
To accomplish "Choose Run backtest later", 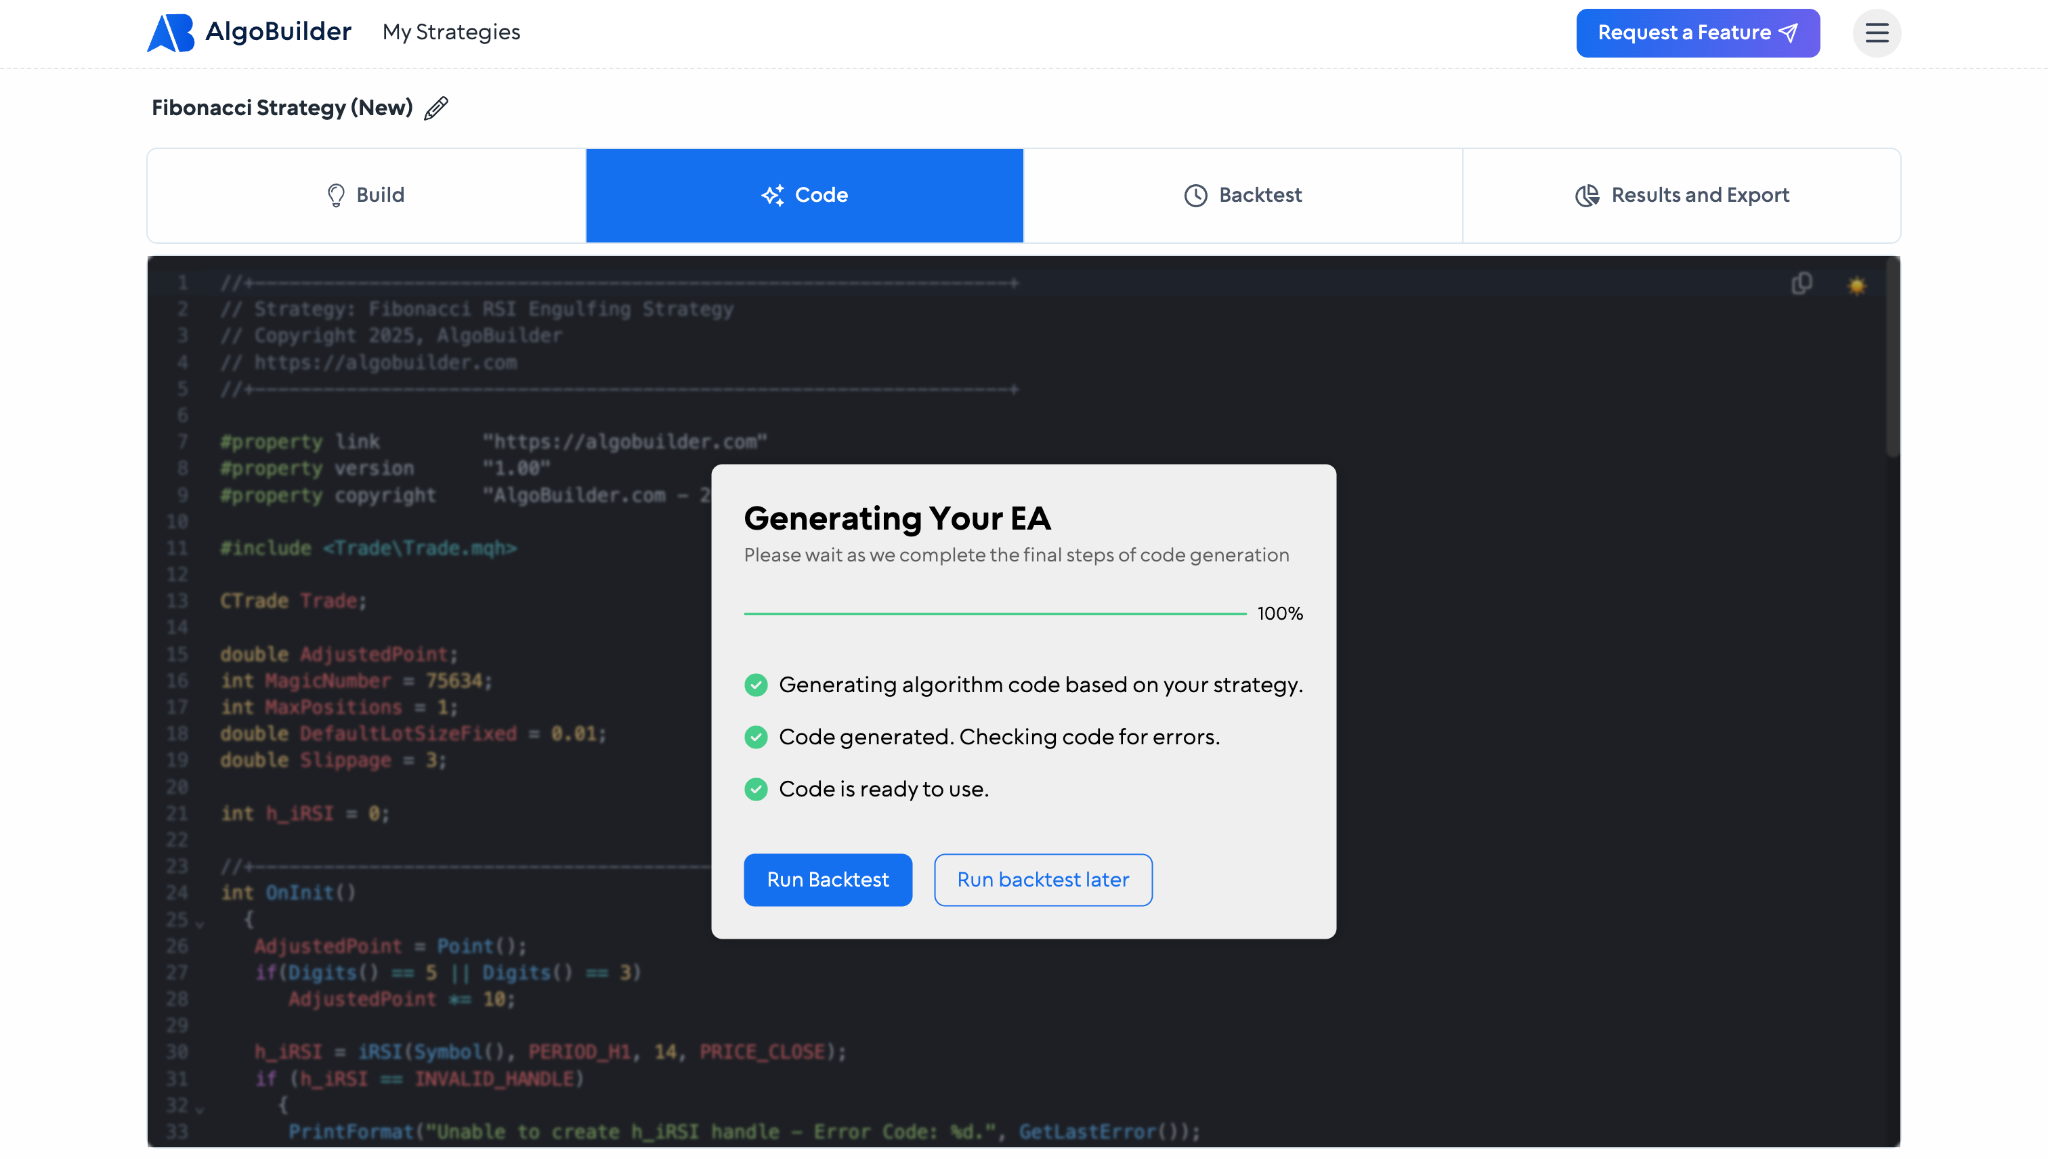I will [x=1043, y=880].
